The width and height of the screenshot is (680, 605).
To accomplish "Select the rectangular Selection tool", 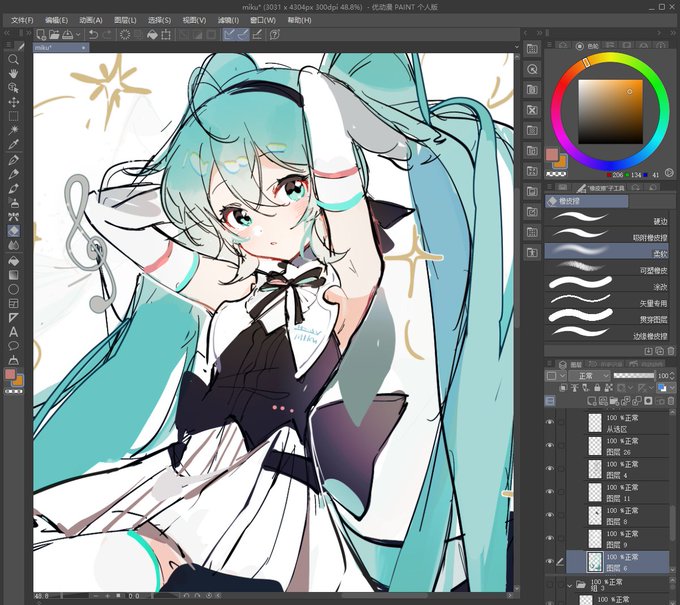I will tap(13, 116).
